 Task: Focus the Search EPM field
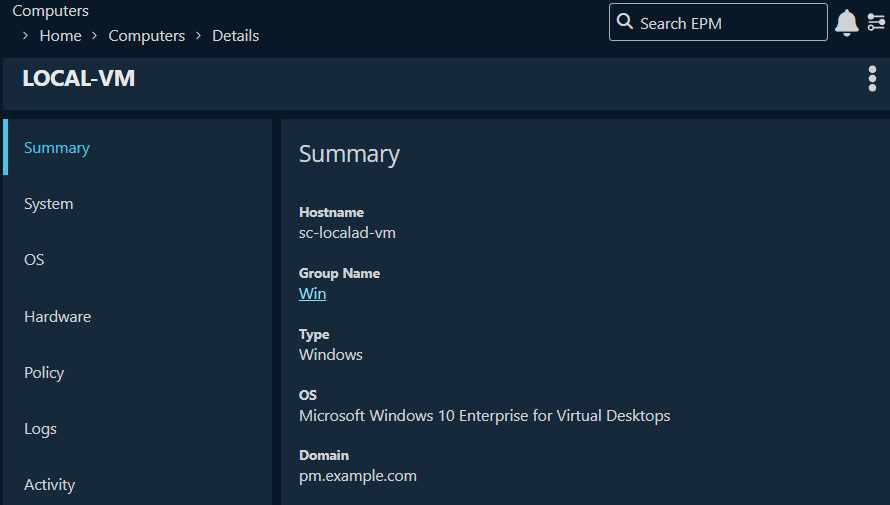(718, 22)
